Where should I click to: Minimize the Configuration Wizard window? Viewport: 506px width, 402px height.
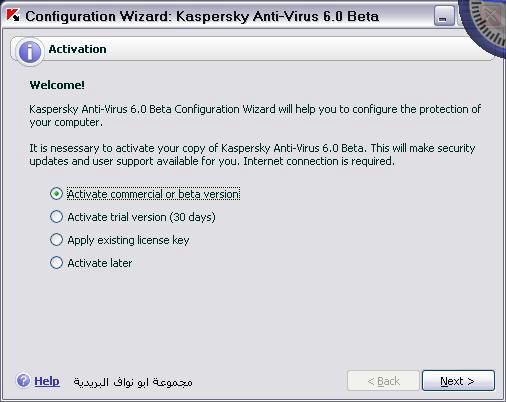coord(444,16)
